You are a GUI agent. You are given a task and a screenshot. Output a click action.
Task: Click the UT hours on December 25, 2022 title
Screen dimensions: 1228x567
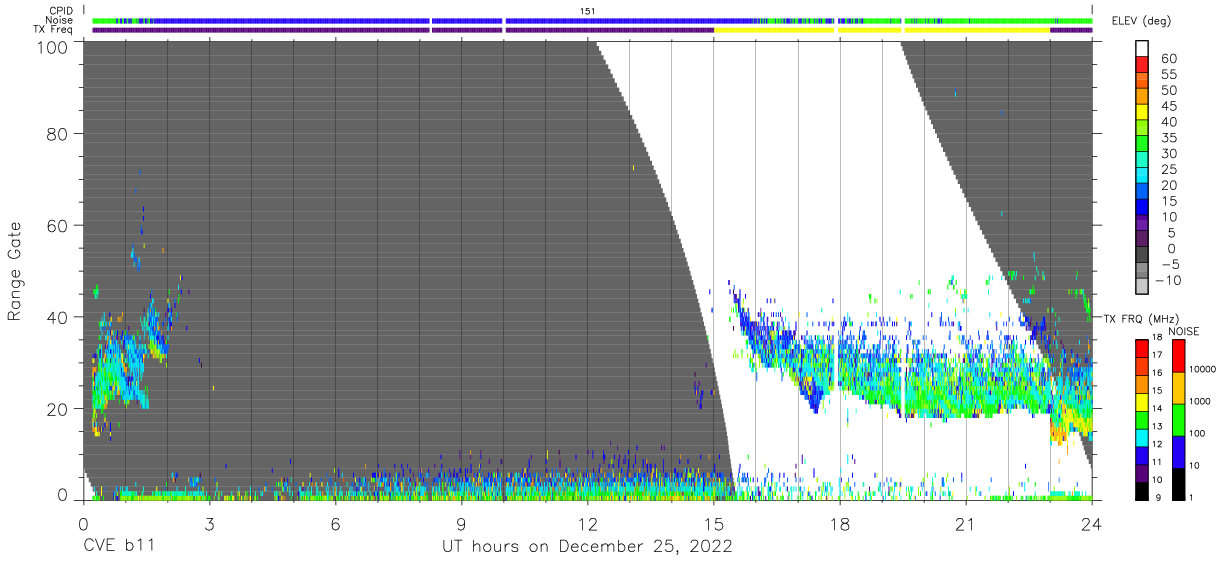pos(588,547)
